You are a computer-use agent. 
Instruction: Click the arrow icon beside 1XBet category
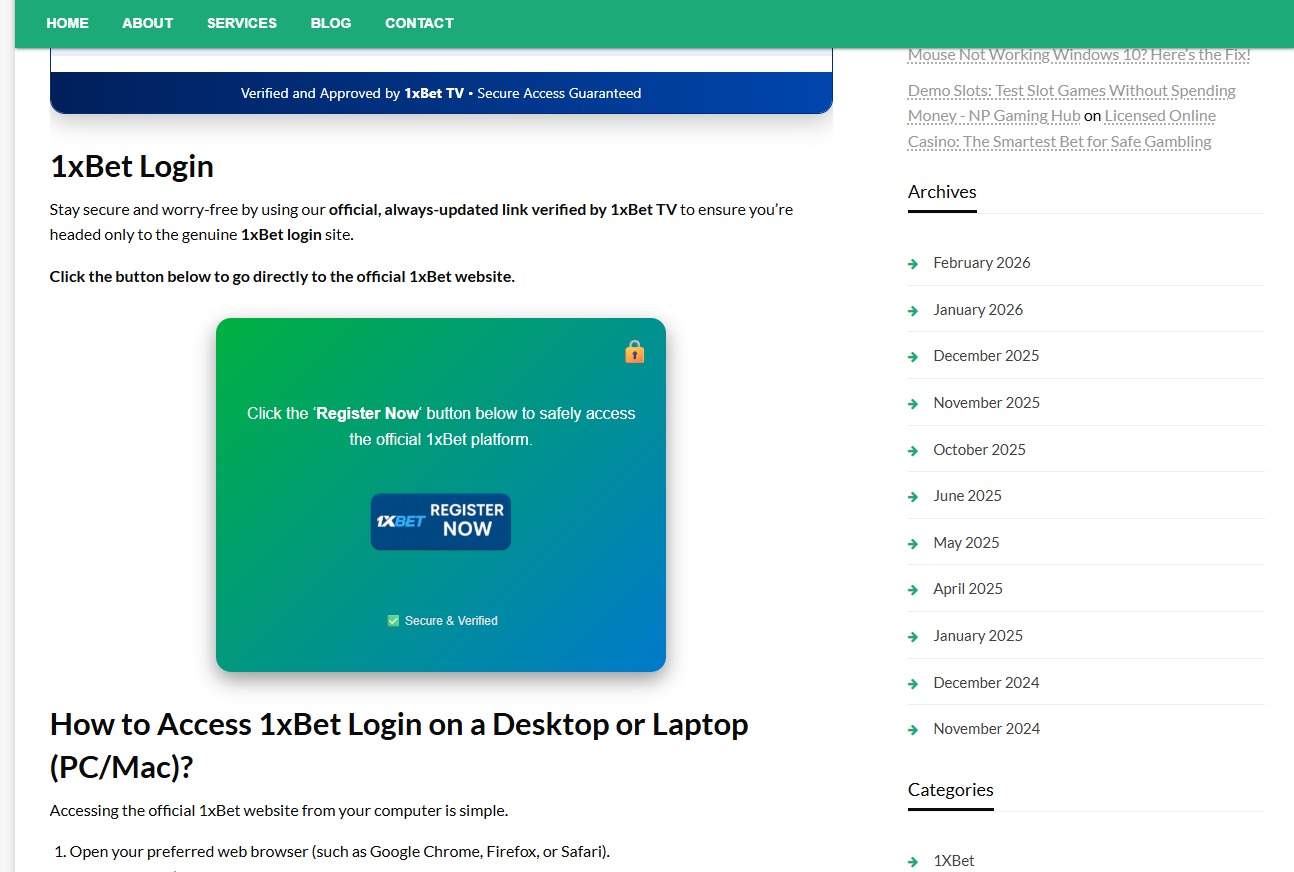point(913,862)
